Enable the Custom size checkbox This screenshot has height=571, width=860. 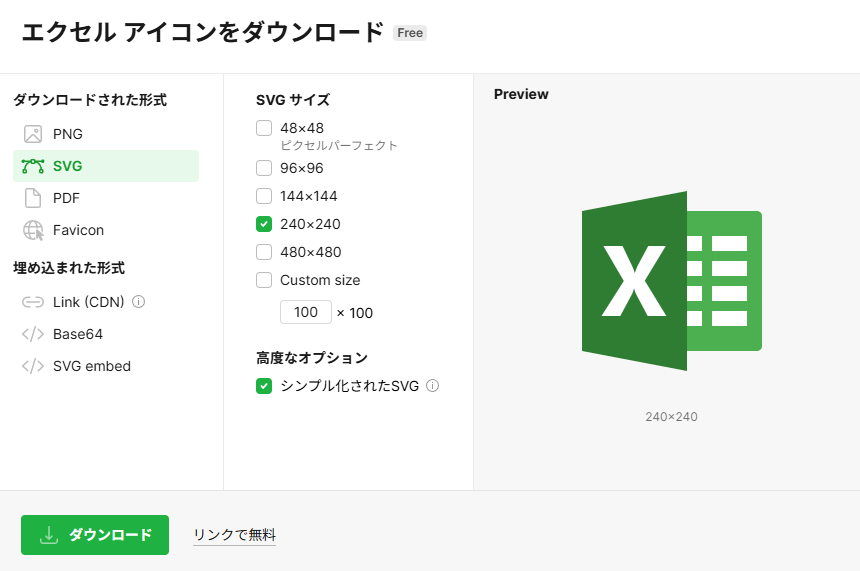tap(264, 280)
